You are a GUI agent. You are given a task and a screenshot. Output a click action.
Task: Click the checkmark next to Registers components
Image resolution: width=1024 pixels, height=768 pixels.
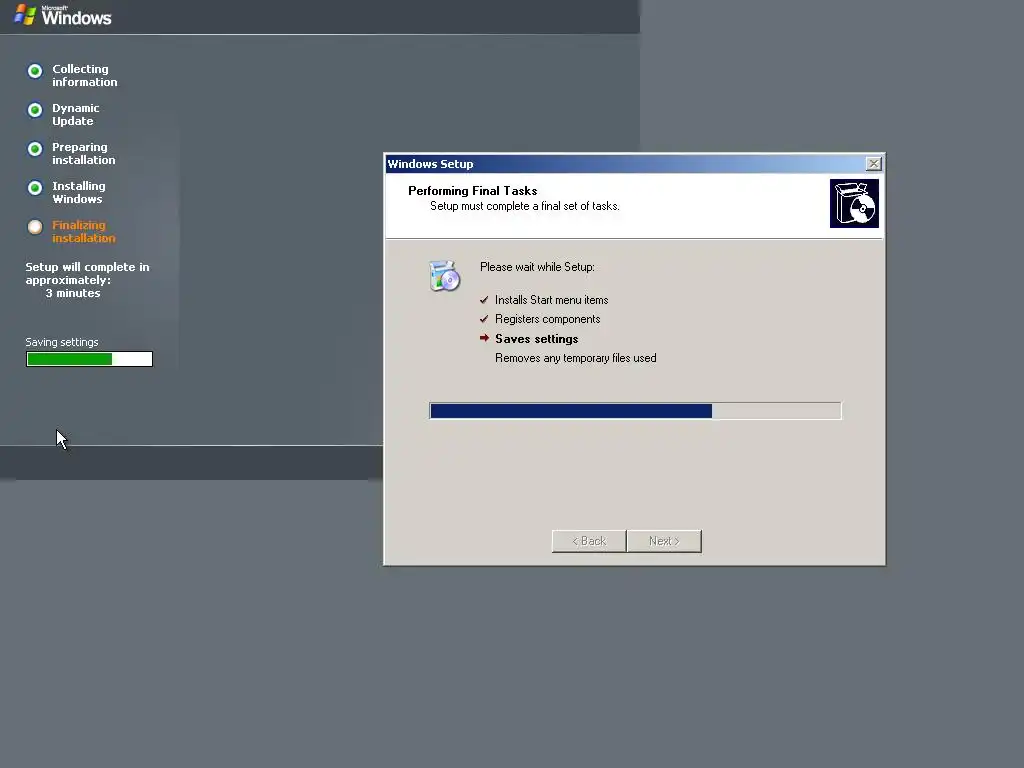click(x=484, y=319)
